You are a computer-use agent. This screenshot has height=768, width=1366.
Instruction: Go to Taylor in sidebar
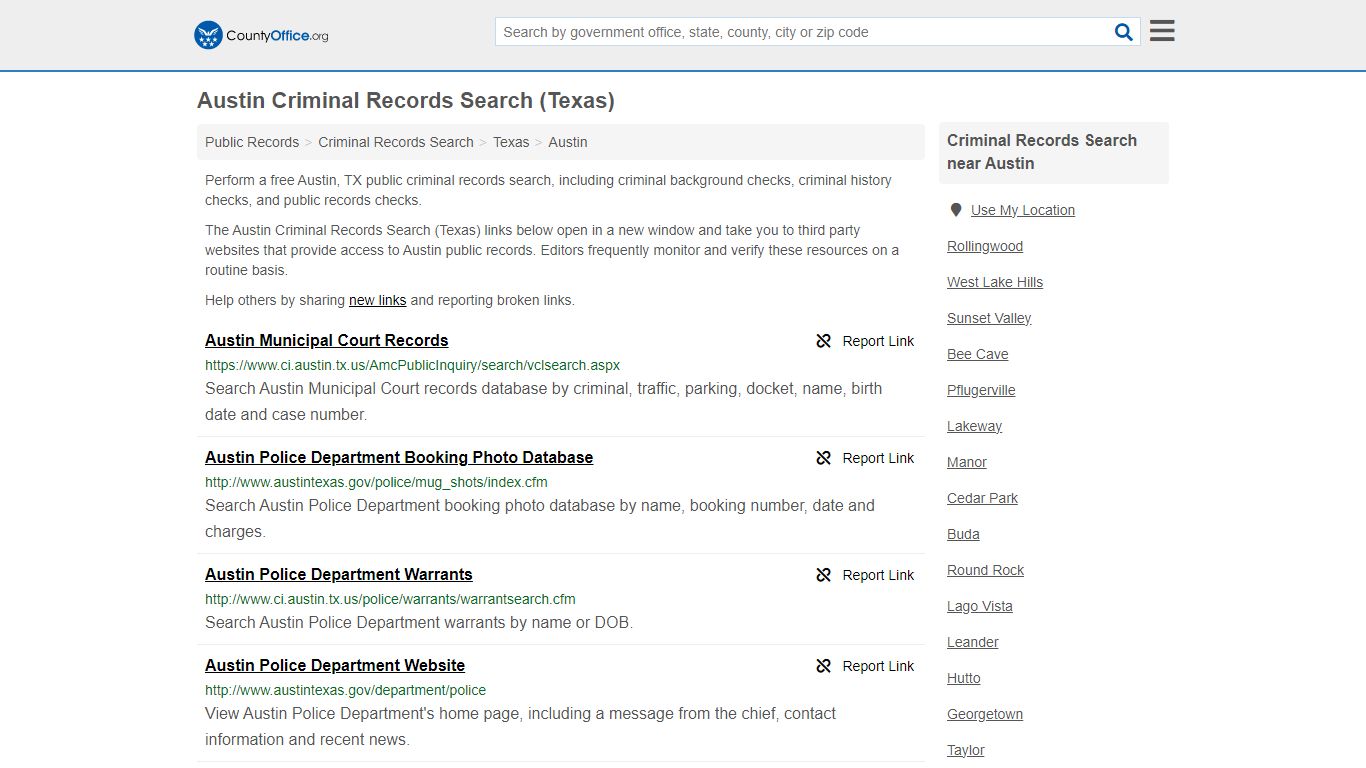pos(966,750)
